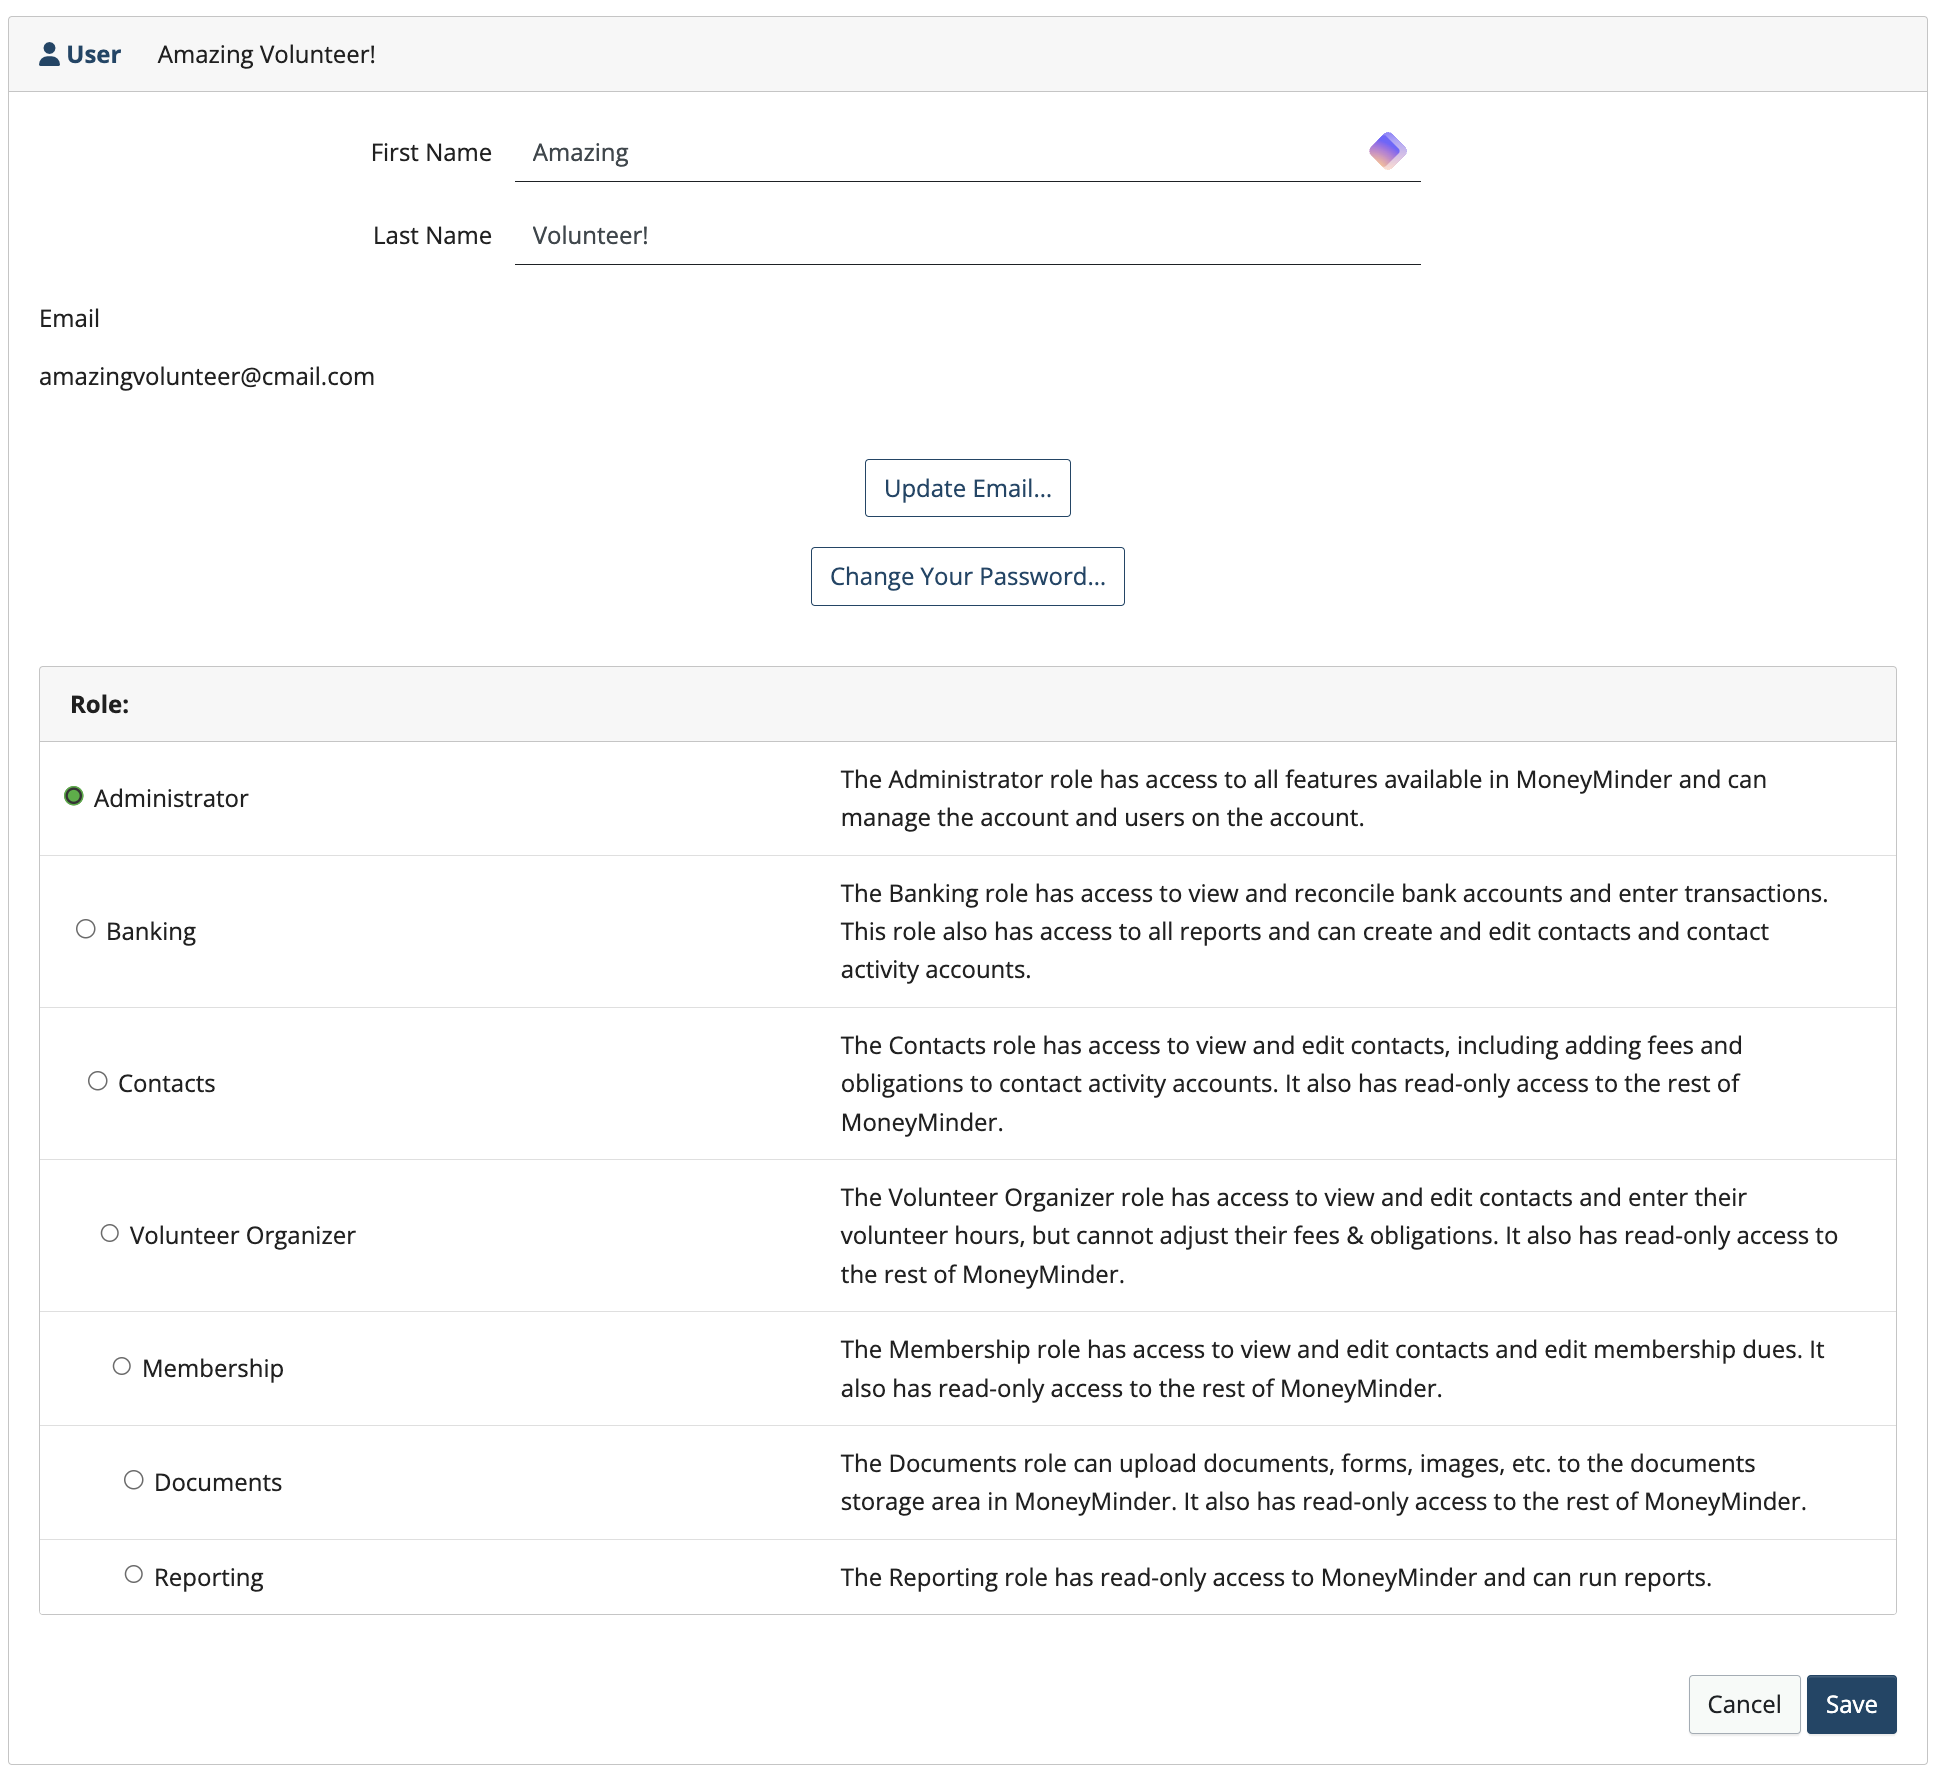Click the 'Volunteer Organizer' role label
The height and width of the screenshot is (1780, 1940).
[243, 1235]
